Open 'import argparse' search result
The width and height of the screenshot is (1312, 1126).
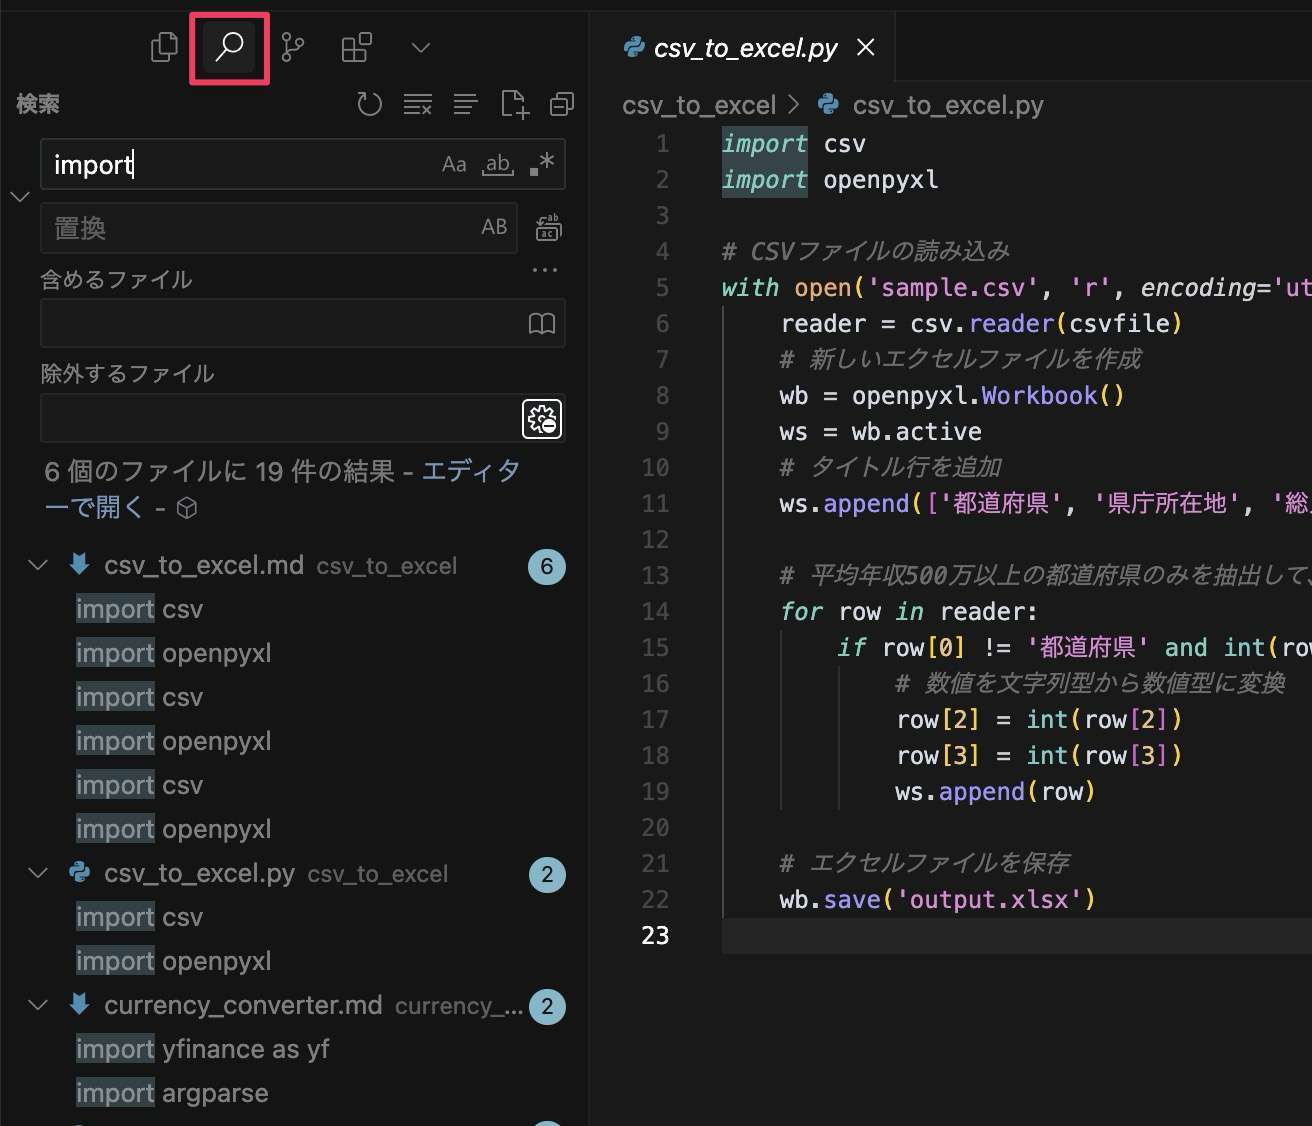click(x=172, y=1093)
